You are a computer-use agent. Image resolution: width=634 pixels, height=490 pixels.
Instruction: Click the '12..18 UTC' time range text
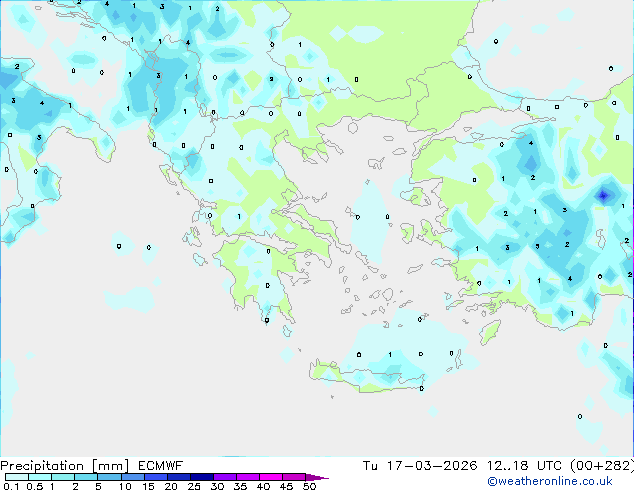[x=524, y=466]
